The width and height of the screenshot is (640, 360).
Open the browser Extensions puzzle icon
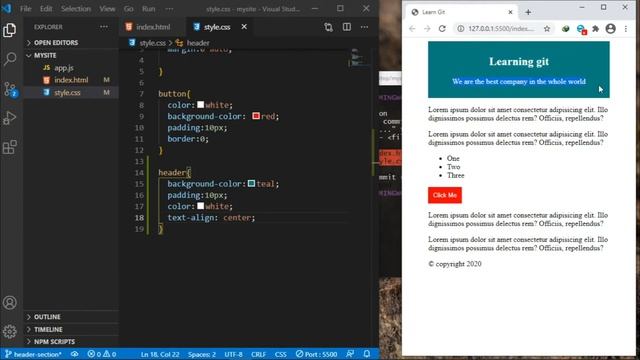point(596,29)
